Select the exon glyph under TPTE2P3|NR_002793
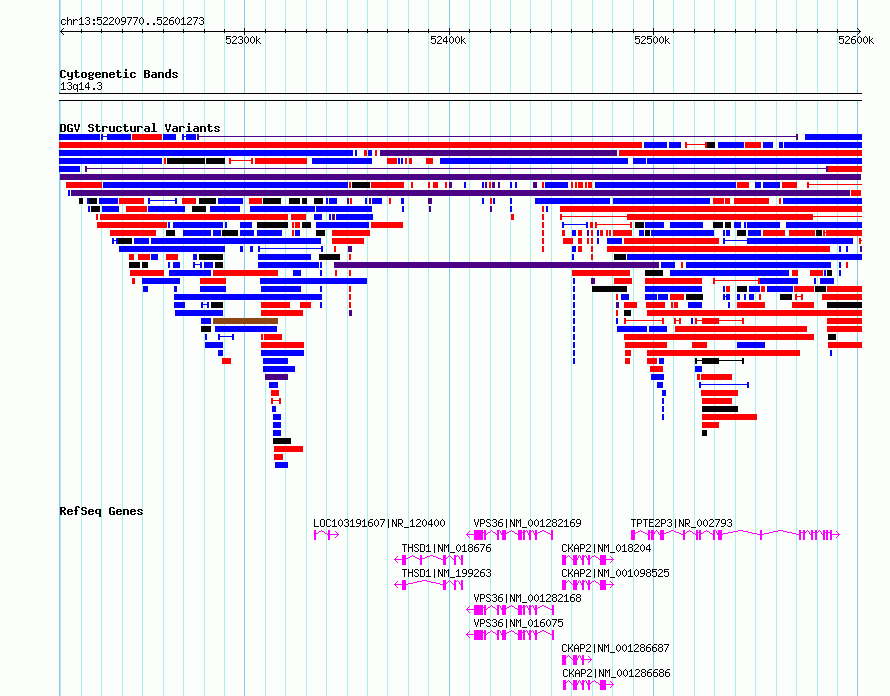The height and width of the screenshot is (696, 890). 735,535
